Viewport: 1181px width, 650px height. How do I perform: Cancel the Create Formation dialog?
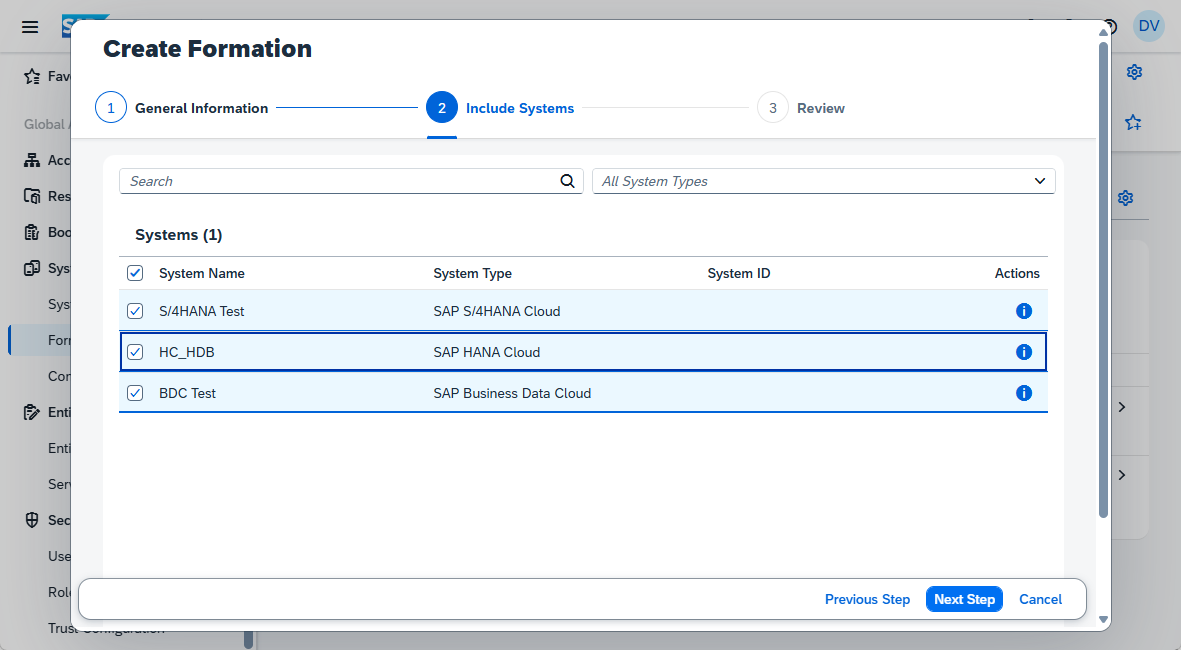1040,600
